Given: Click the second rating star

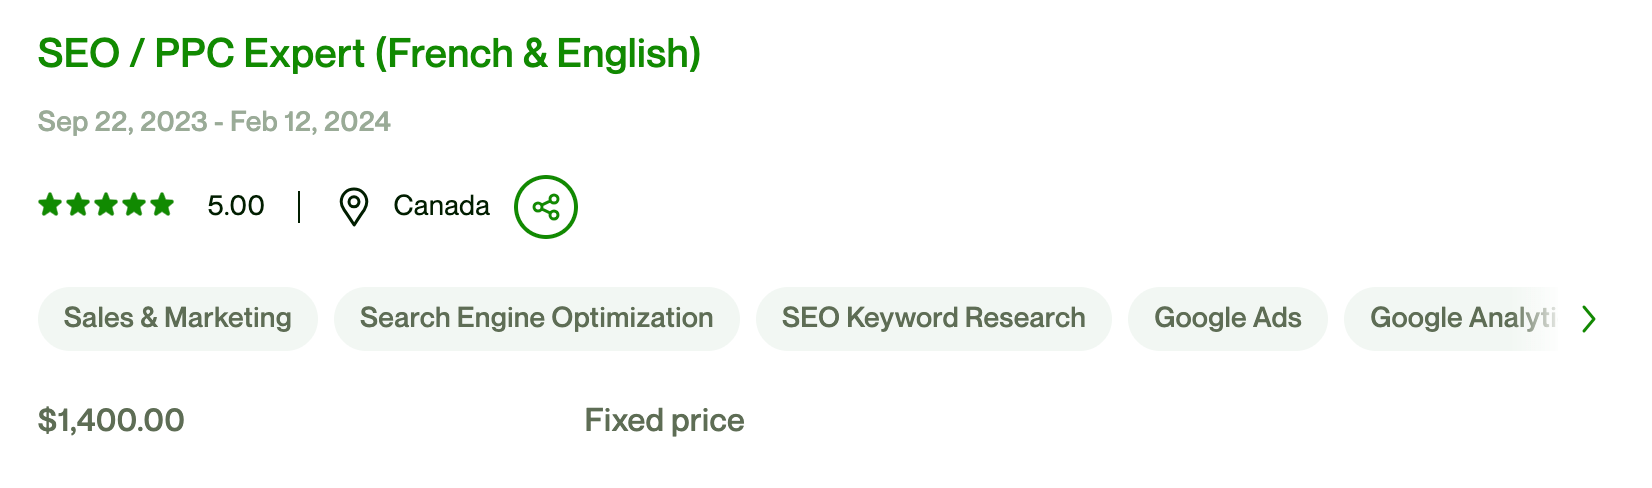Looking at the screenshot, I should 78,206.
